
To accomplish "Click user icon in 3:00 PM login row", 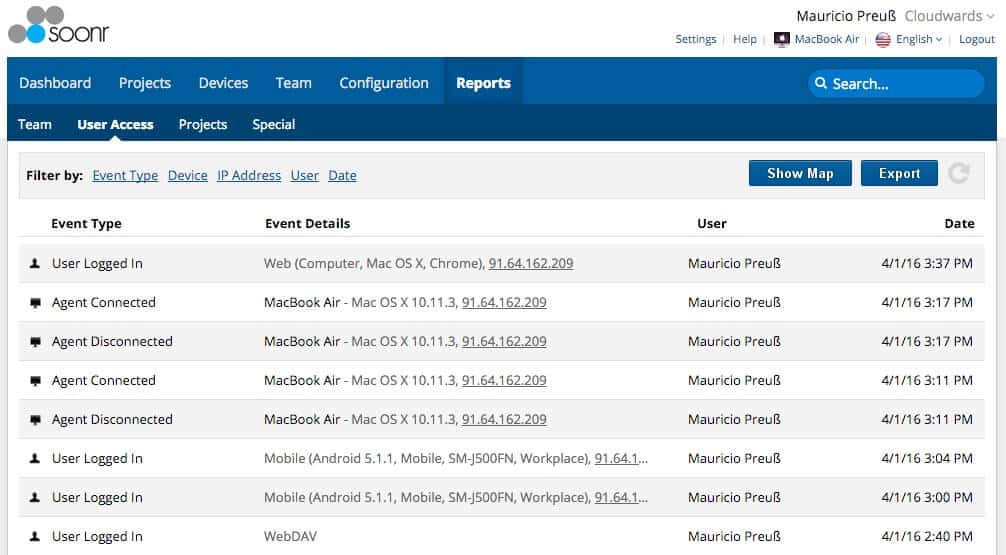I will point(35,497).
